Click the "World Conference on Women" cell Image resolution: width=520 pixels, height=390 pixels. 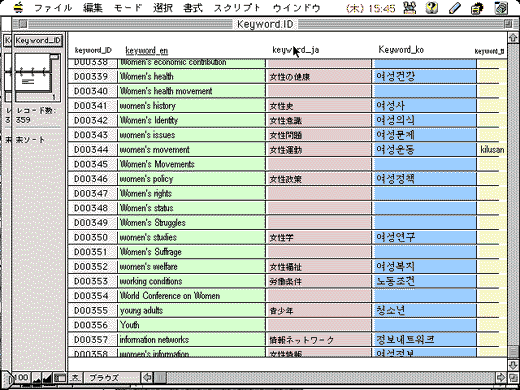click(x=191, y=296)
